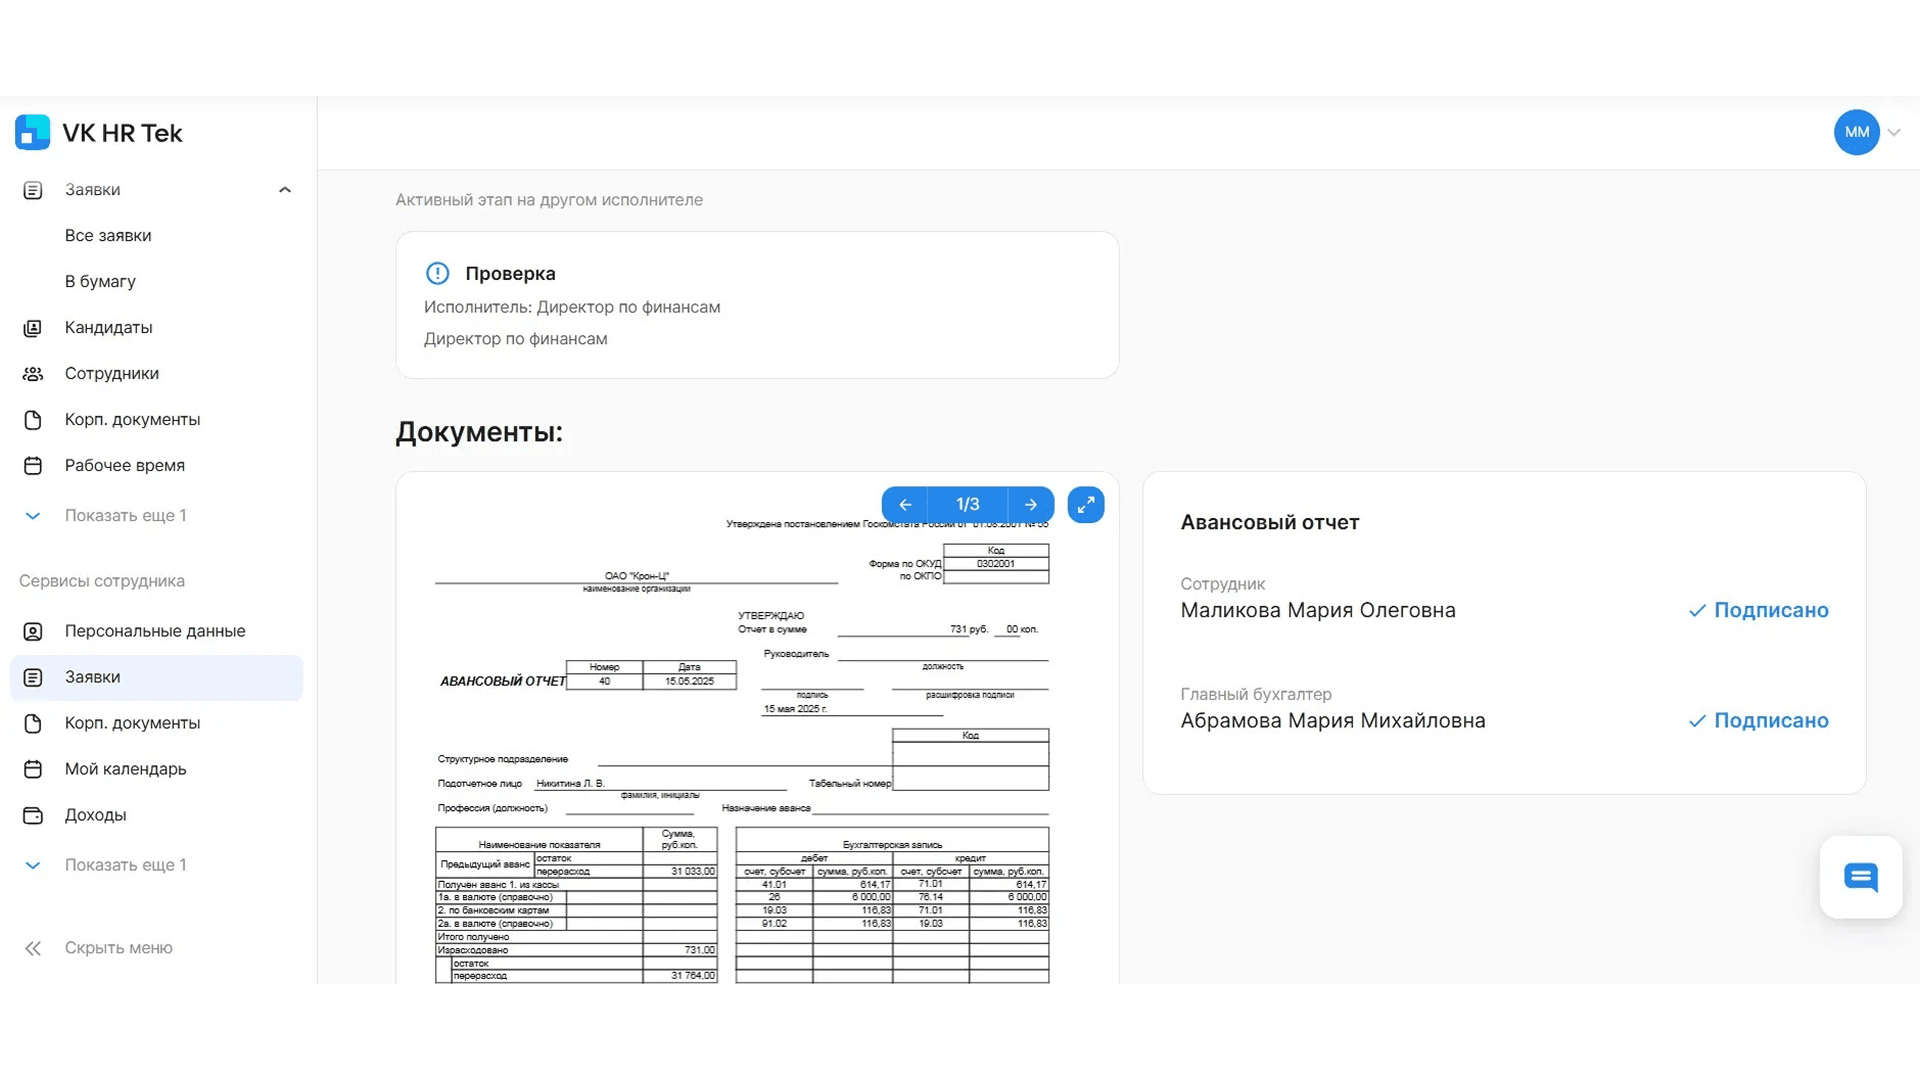Viewport: 1920px width, 1080px height.
Task: Open the support chat bubble button
Action: click(x=1861, y=877)
